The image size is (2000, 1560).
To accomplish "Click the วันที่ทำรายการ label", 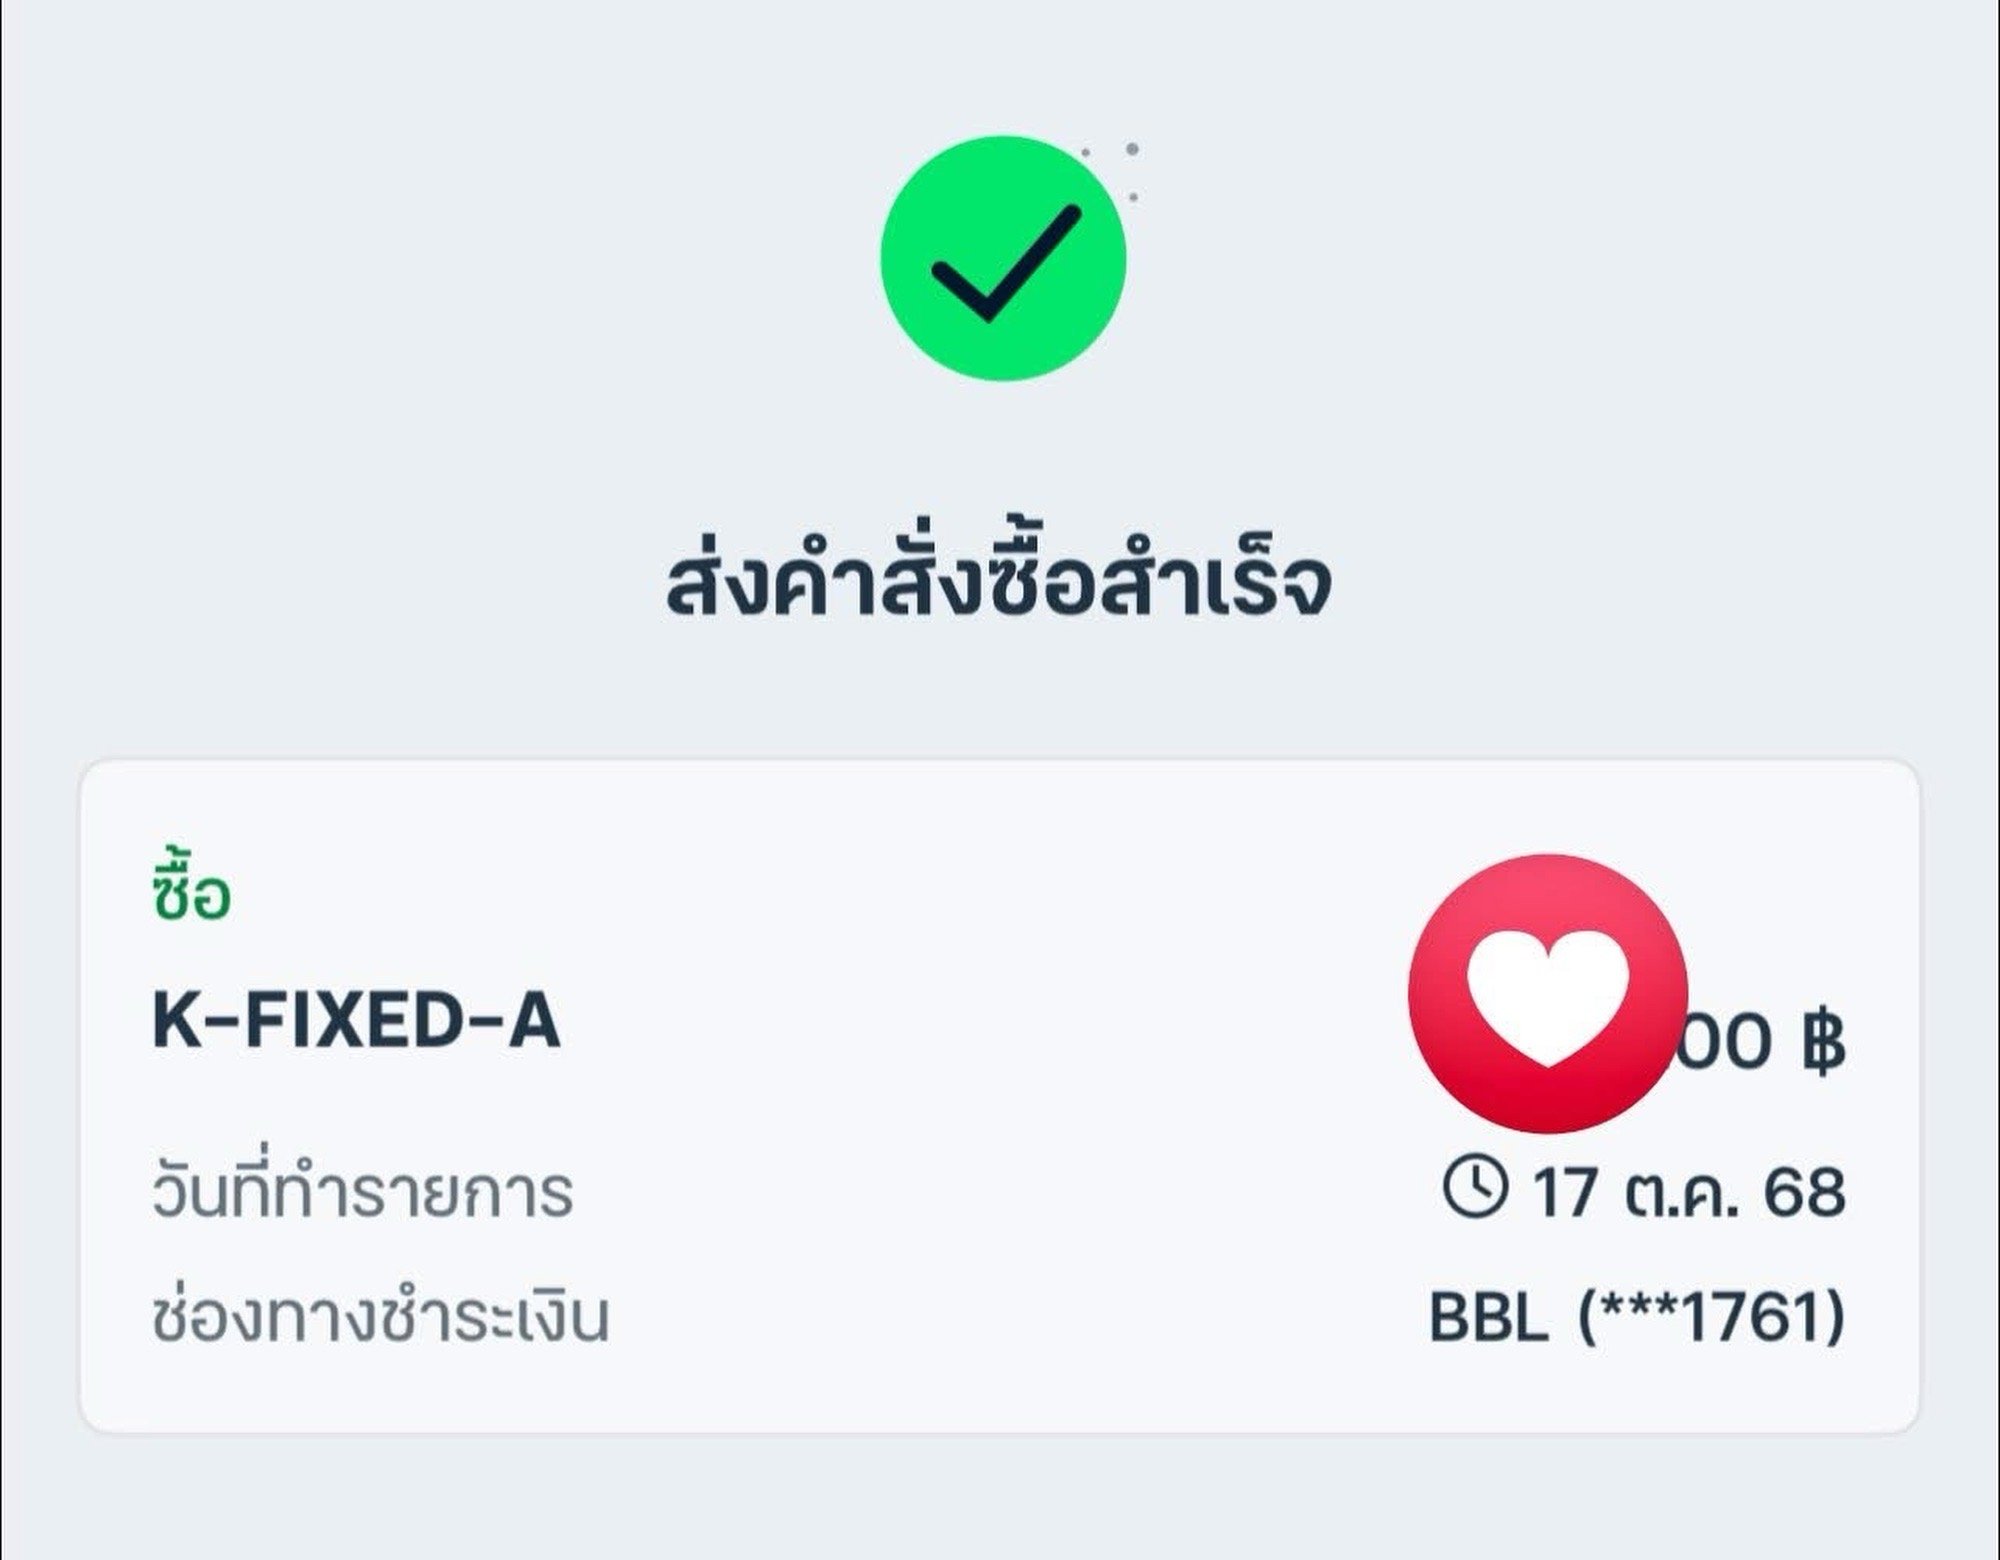I will coord(363,1193).
